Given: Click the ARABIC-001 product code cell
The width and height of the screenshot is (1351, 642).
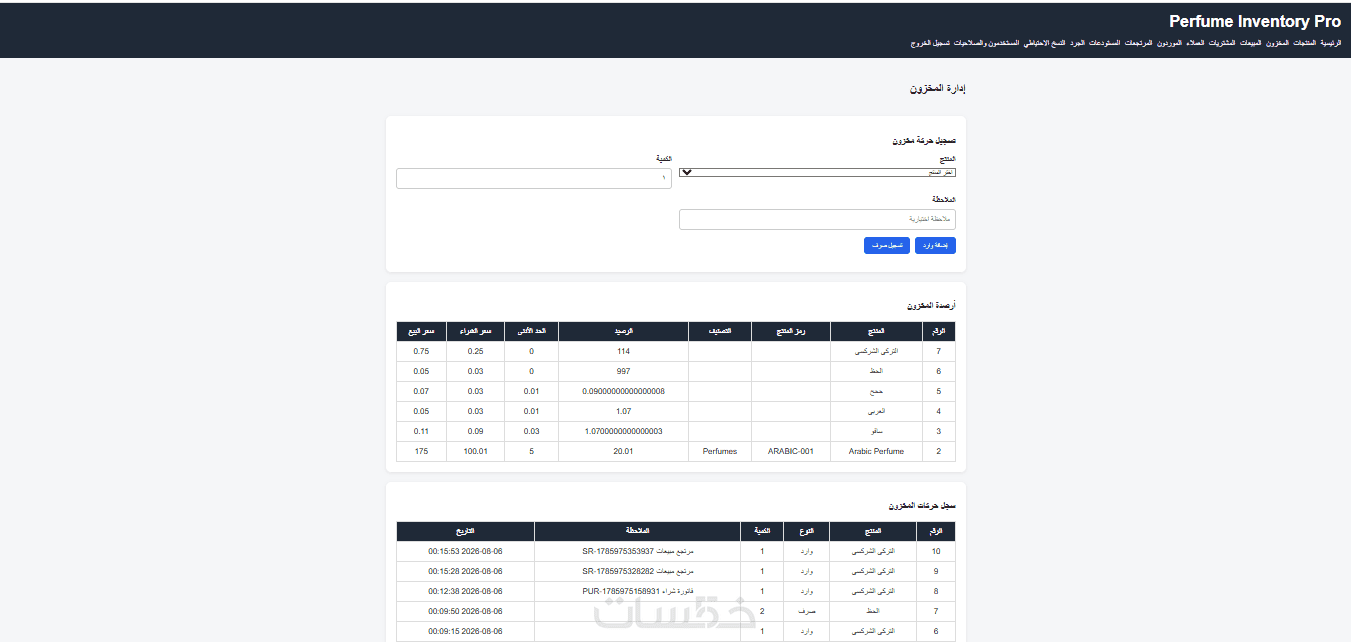Looking at the screenshot, I should click(x=791, y=451).
